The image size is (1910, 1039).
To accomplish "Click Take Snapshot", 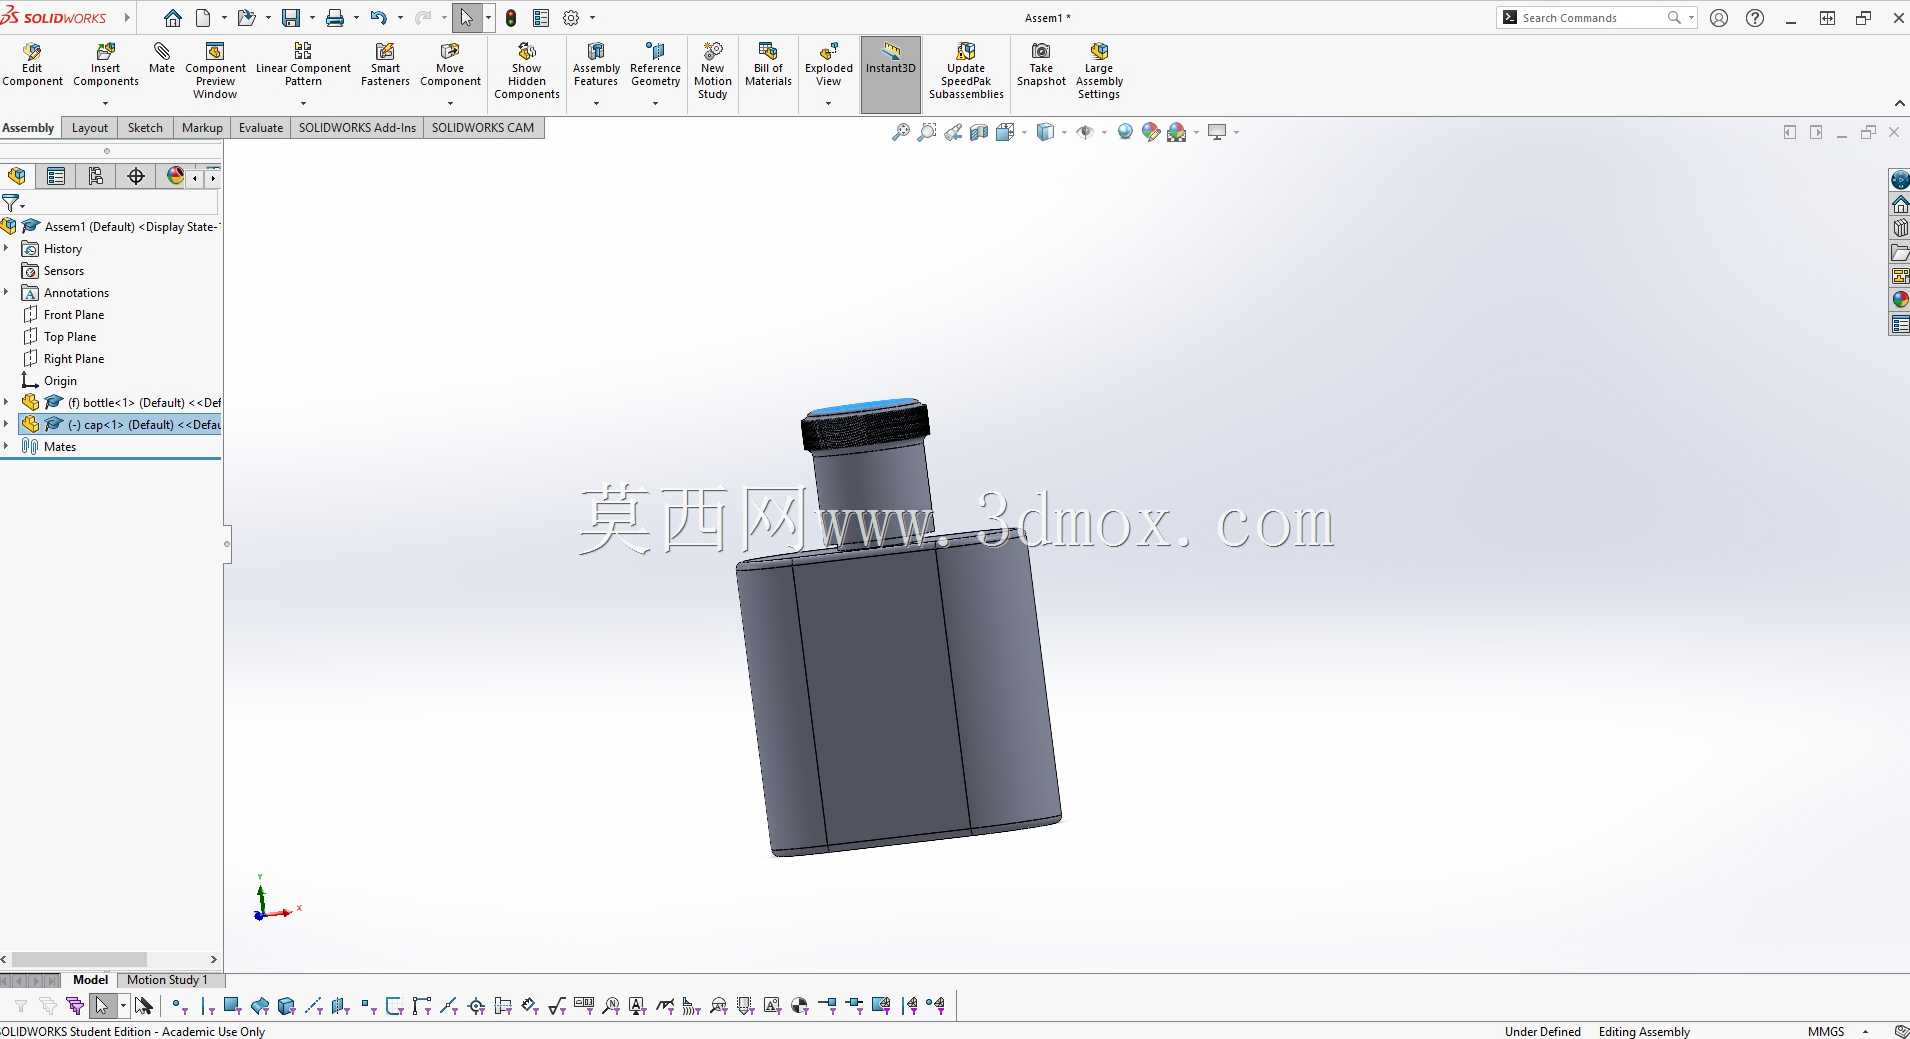I will click(x=1041, y=64).
